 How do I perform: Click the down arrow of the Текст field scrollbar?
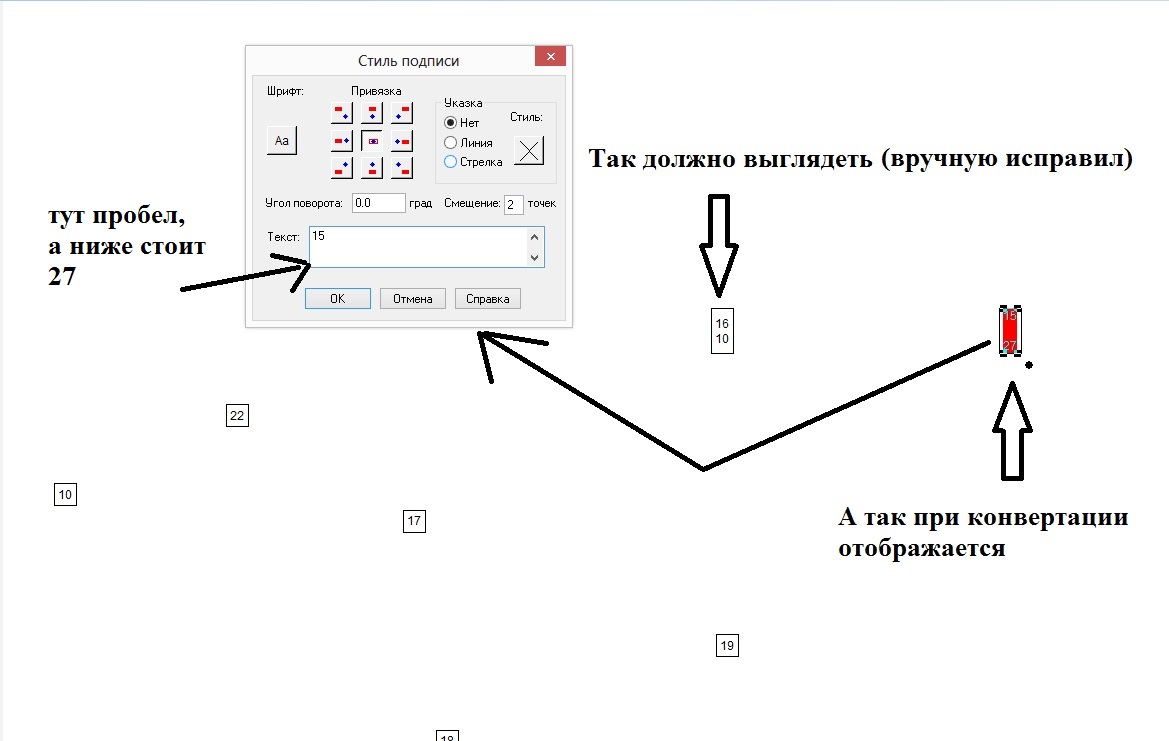point(534,258)
